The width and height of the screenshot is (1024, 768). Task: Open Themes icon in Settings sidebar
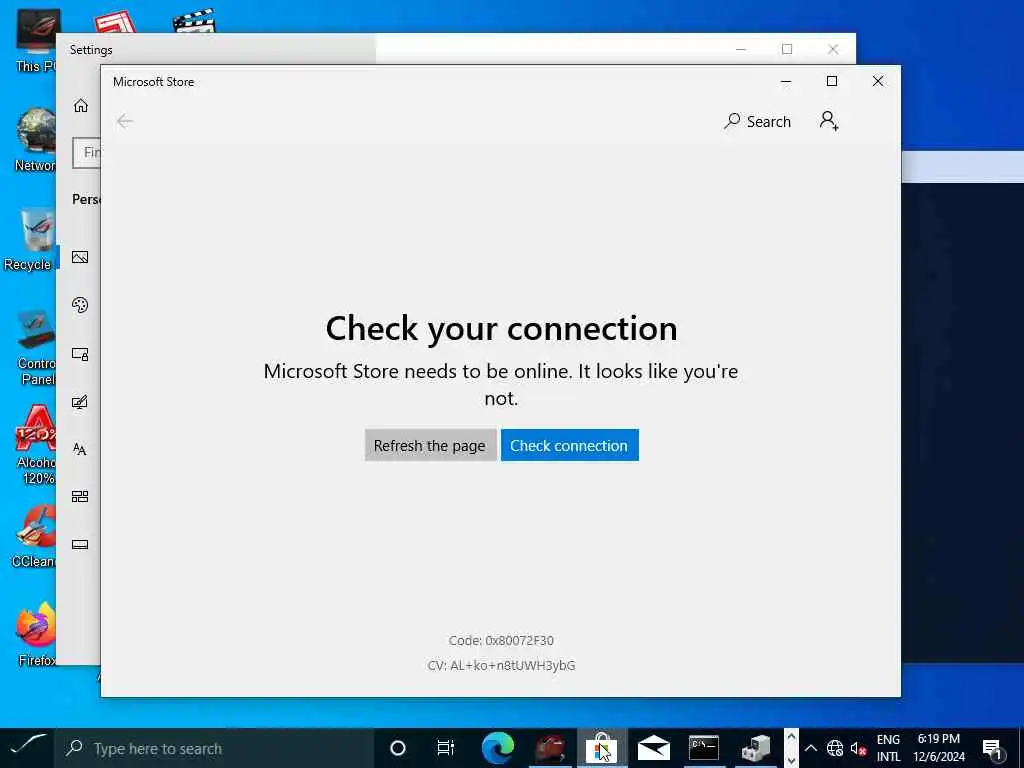click(x=80, y=402)
